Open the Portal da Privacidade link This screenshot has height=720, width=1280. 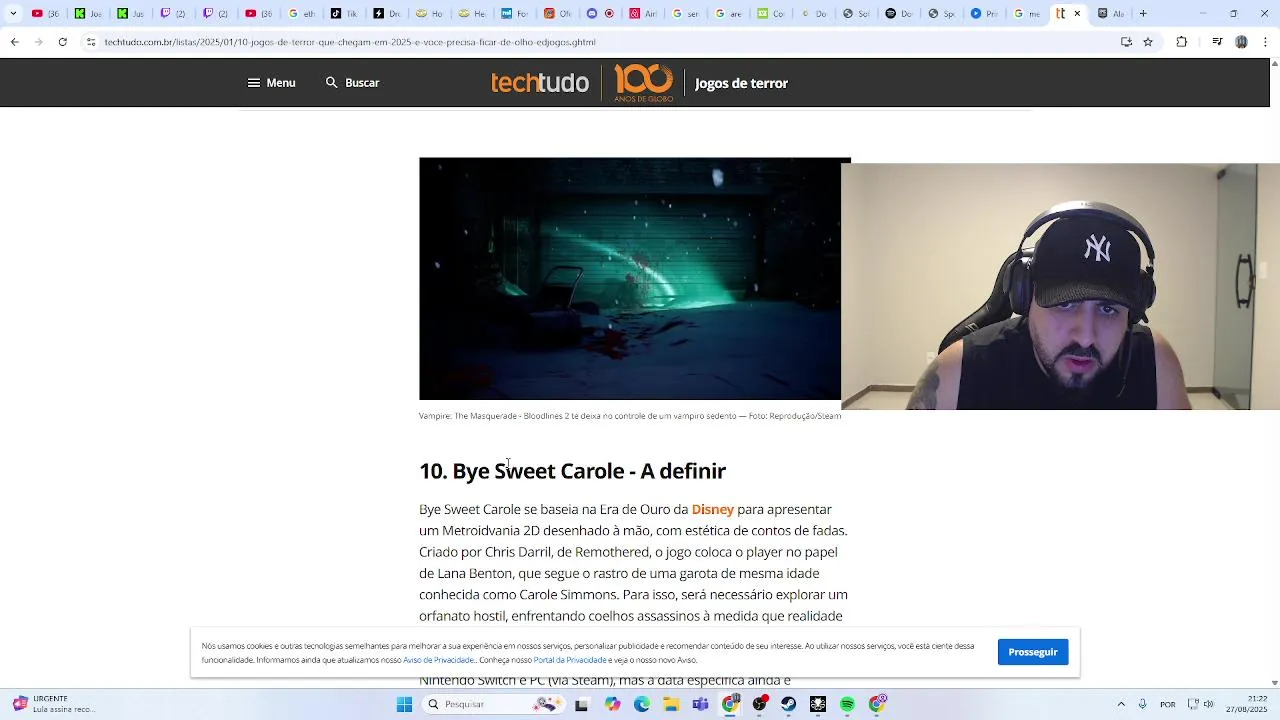click(x=570, y=660)
